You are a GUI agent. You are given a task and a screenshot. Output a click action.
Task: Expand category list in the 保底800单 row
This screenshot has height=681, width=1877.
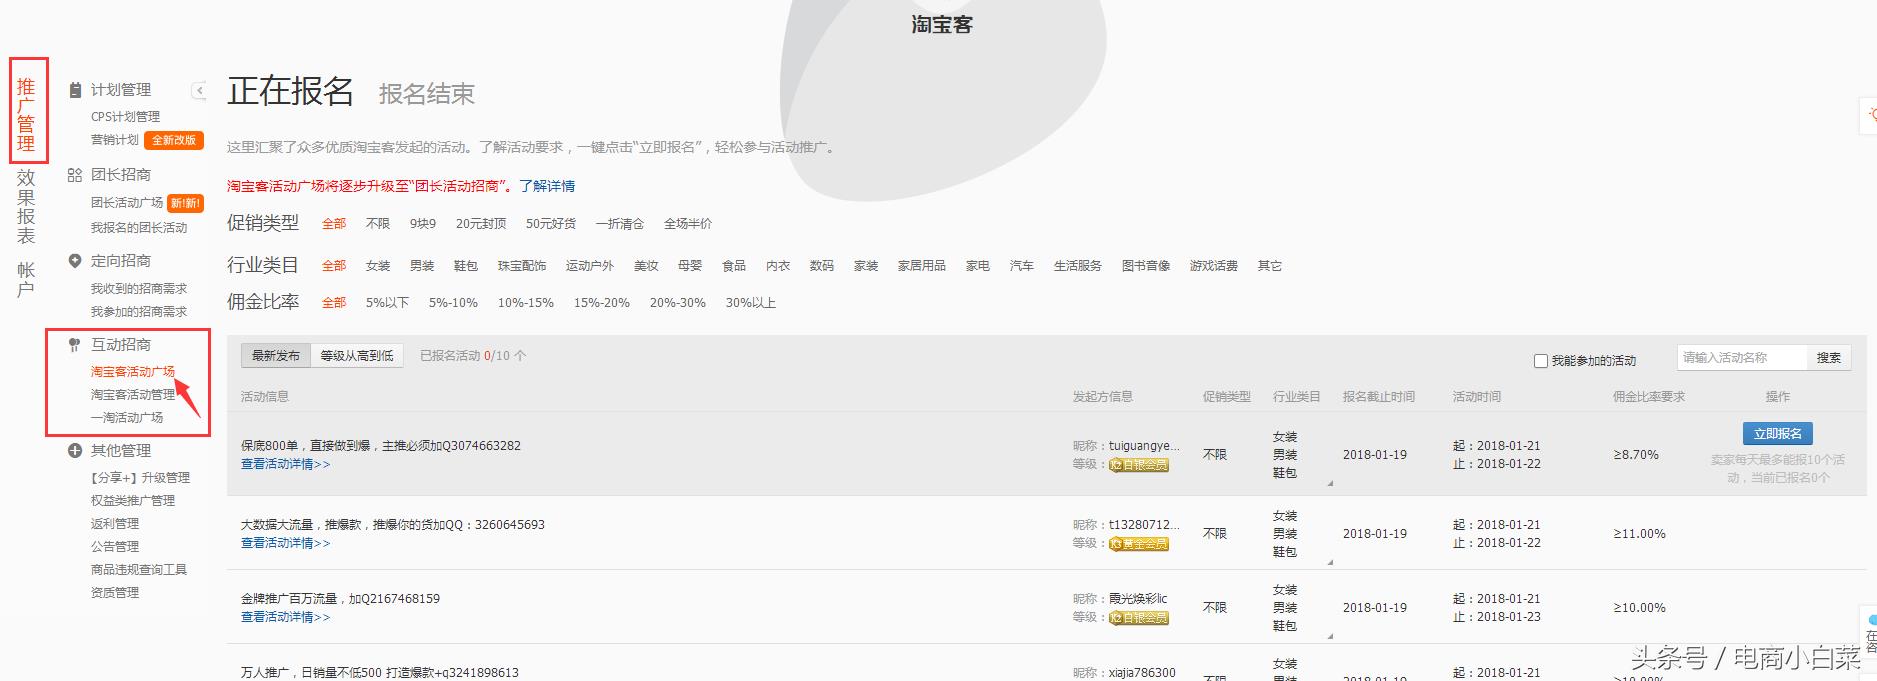click(x=1330, y=483)
